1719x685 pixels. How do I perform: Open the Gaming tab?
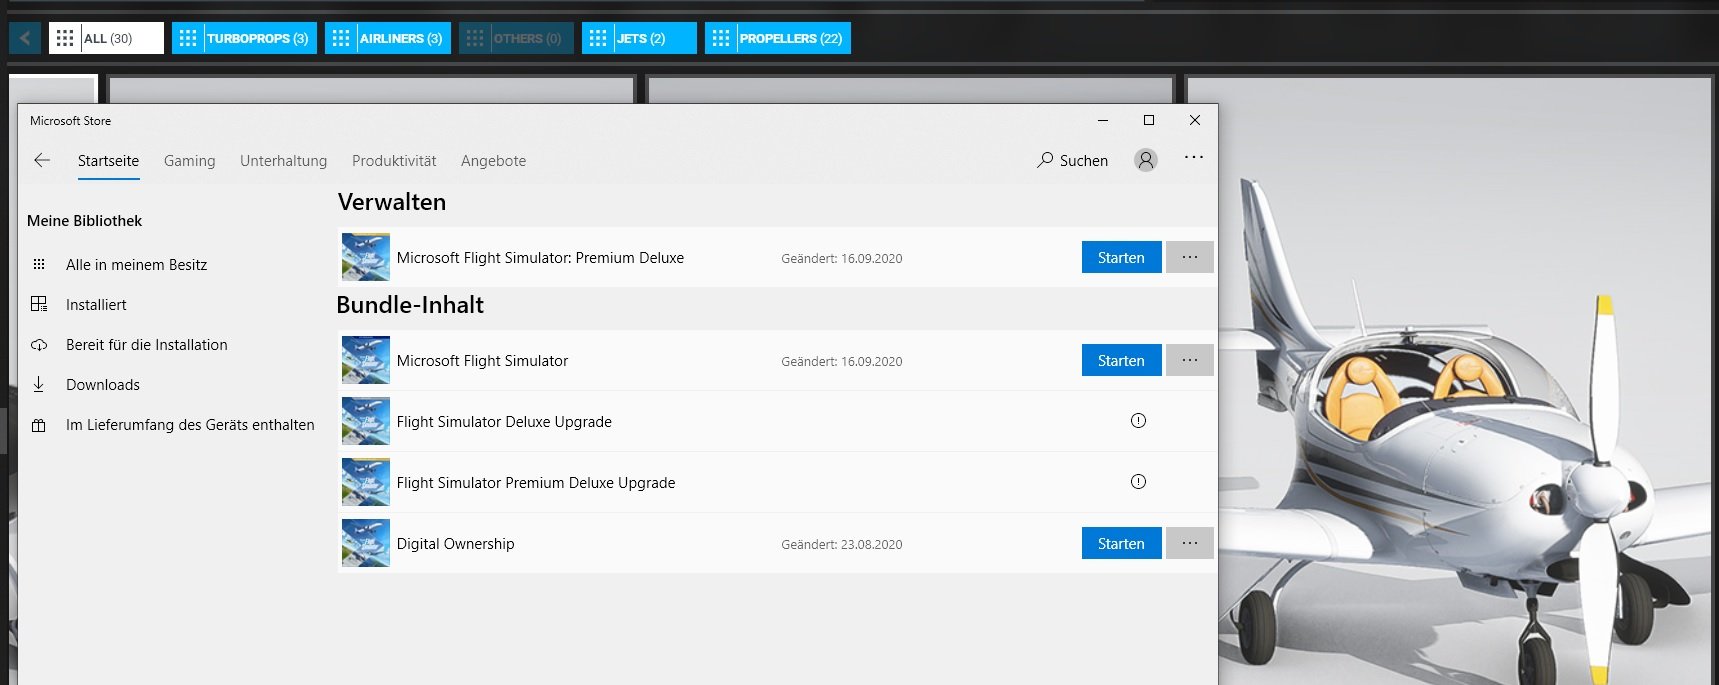189,161
